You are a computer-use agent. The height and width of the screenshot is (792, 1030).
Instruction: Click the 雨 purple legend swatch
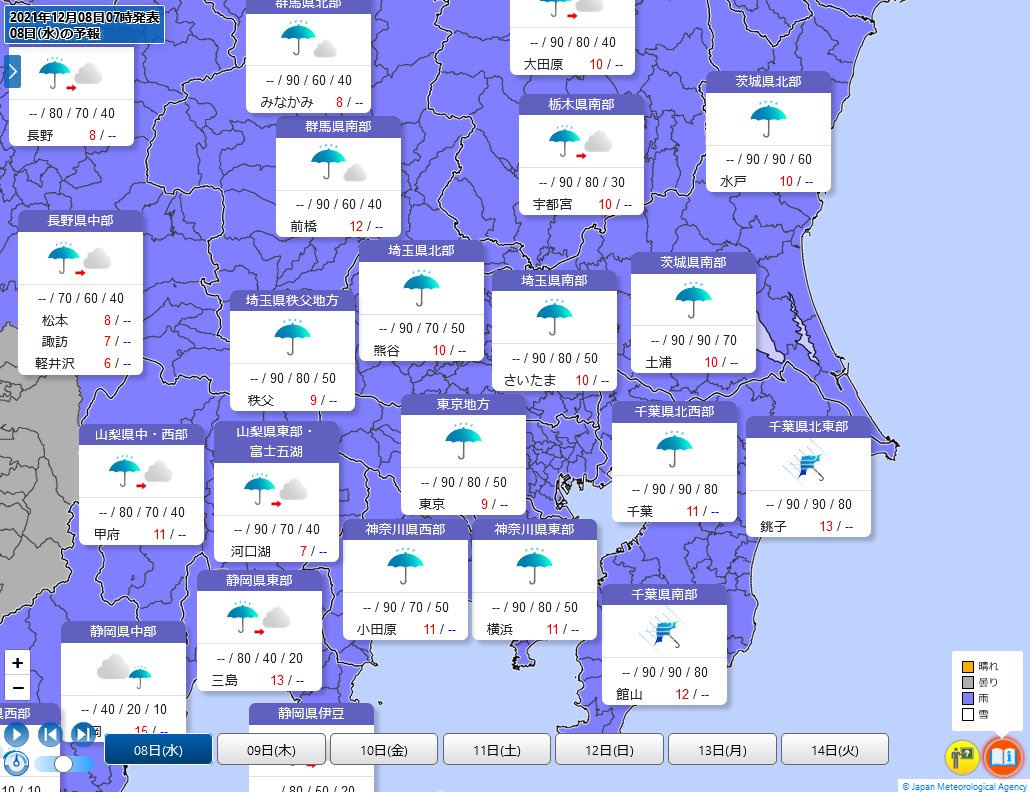click(968, 698)
